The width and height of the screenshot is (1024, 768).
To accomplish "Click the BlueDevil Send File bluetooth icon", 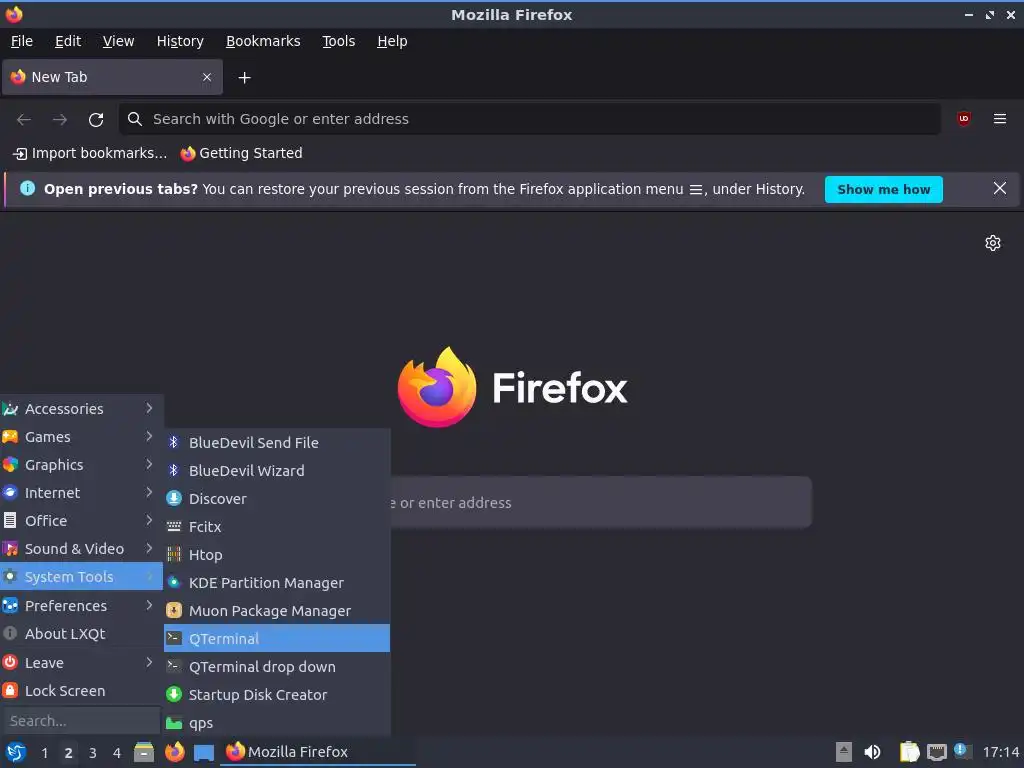I will tap(173, 442).
